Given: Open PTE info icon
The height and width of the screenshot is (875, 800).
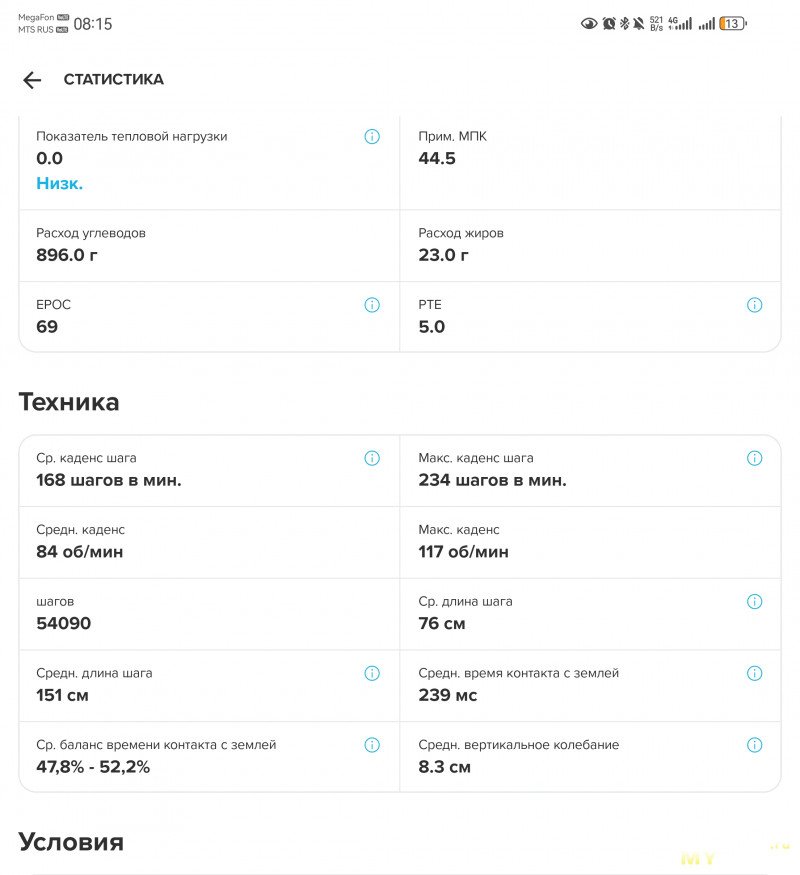Looking at the screenshot, I should coord(754,305).
